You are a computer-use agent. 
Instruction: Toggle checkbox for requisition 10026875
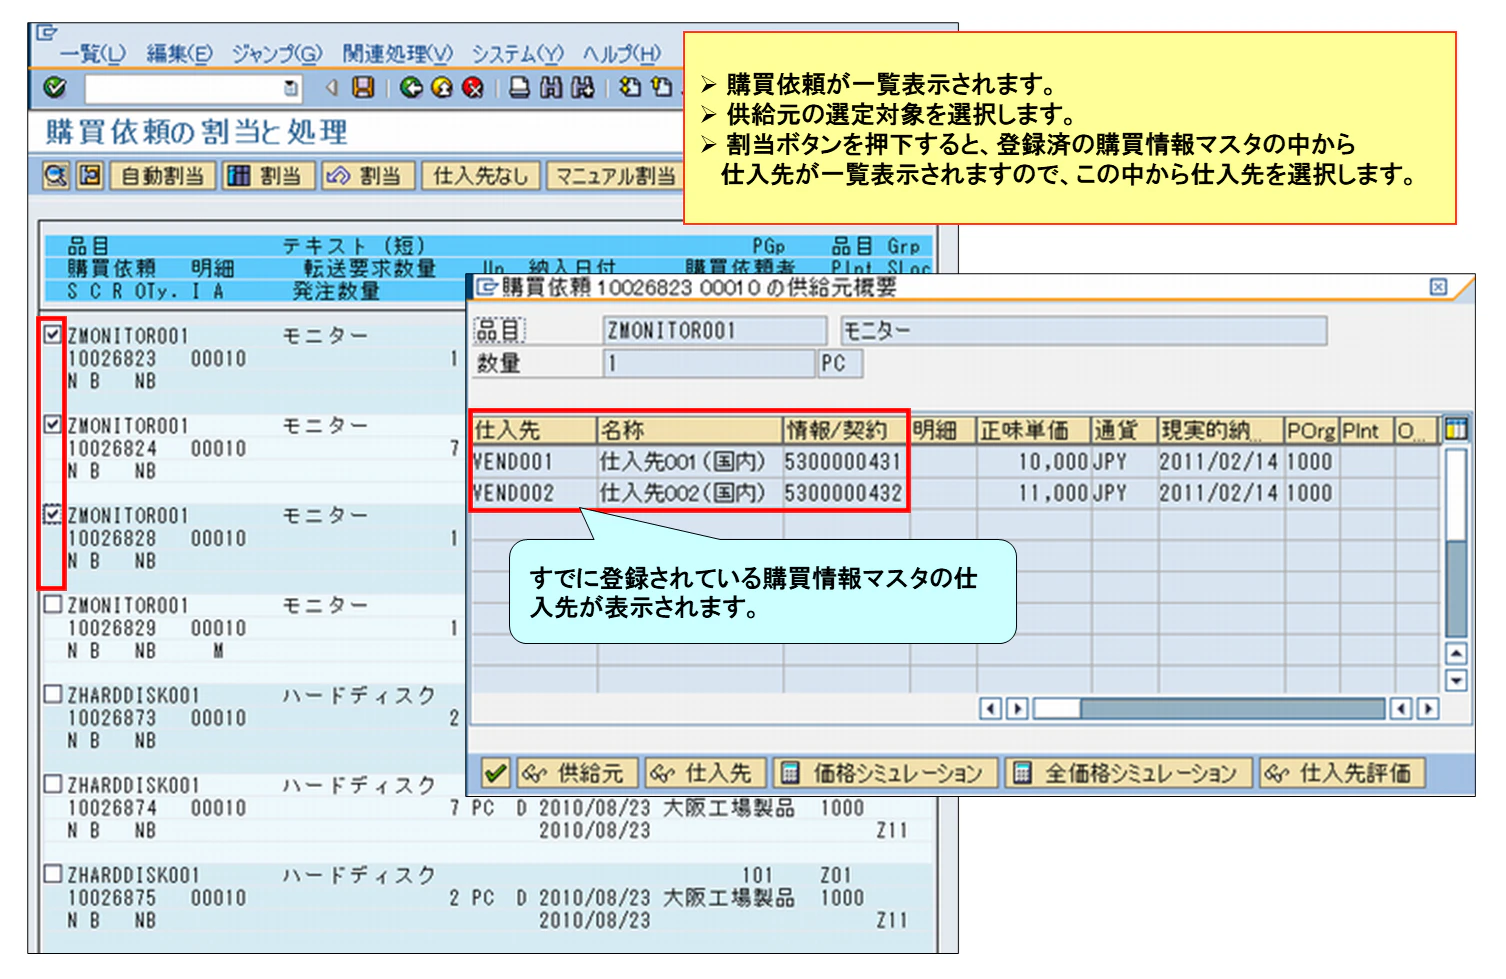pos(54,873)
